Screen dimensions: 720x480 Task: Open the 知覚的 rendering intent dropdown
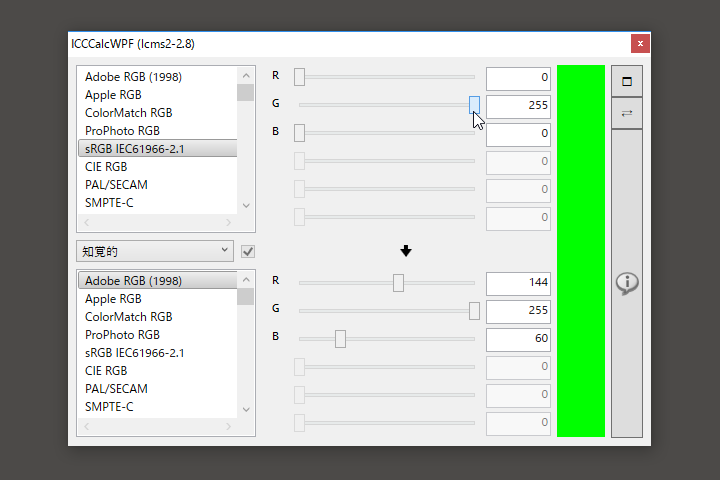(155, 251)
